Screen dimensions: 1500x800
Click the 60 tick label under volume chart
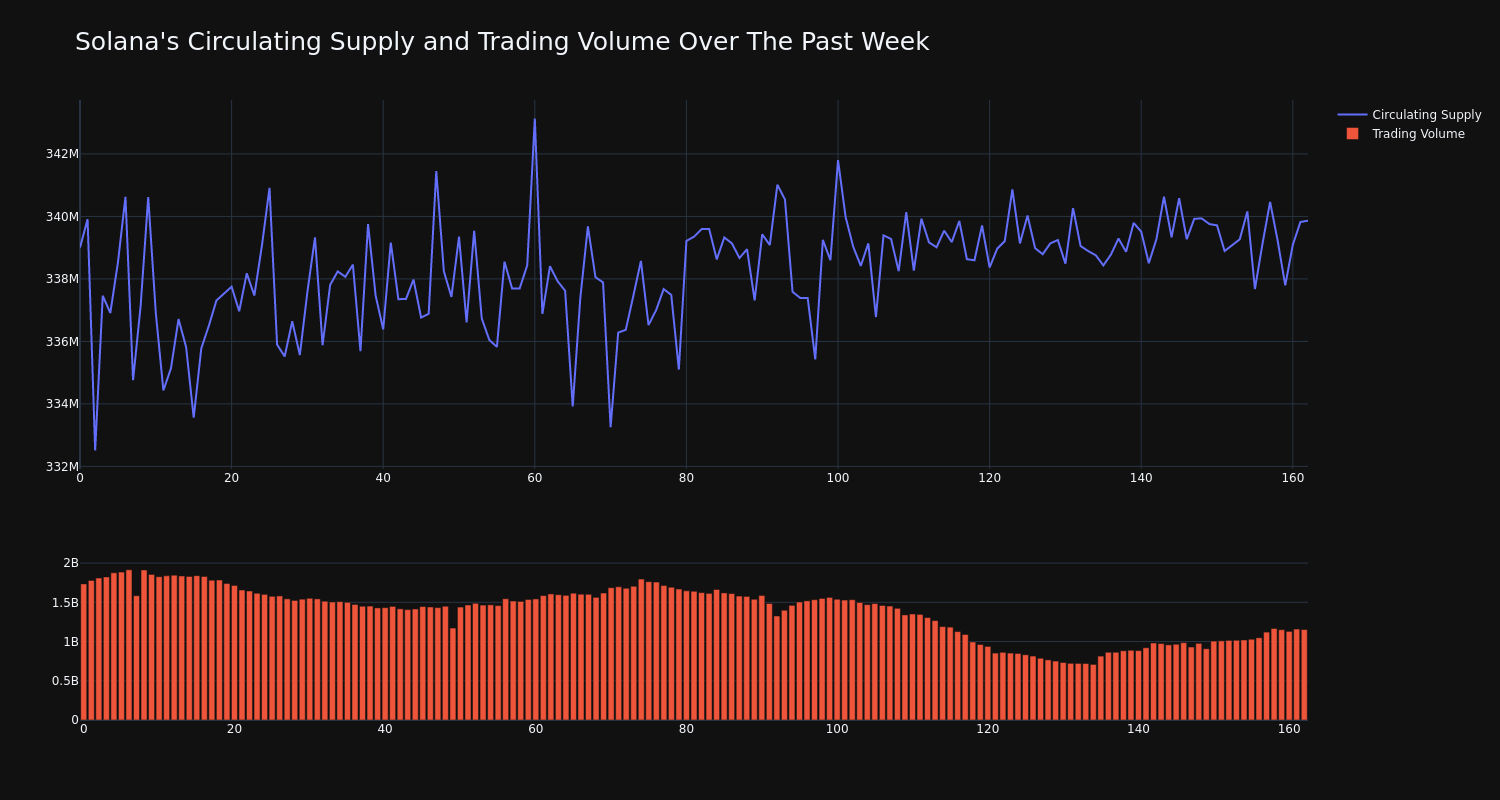point(536,729)
